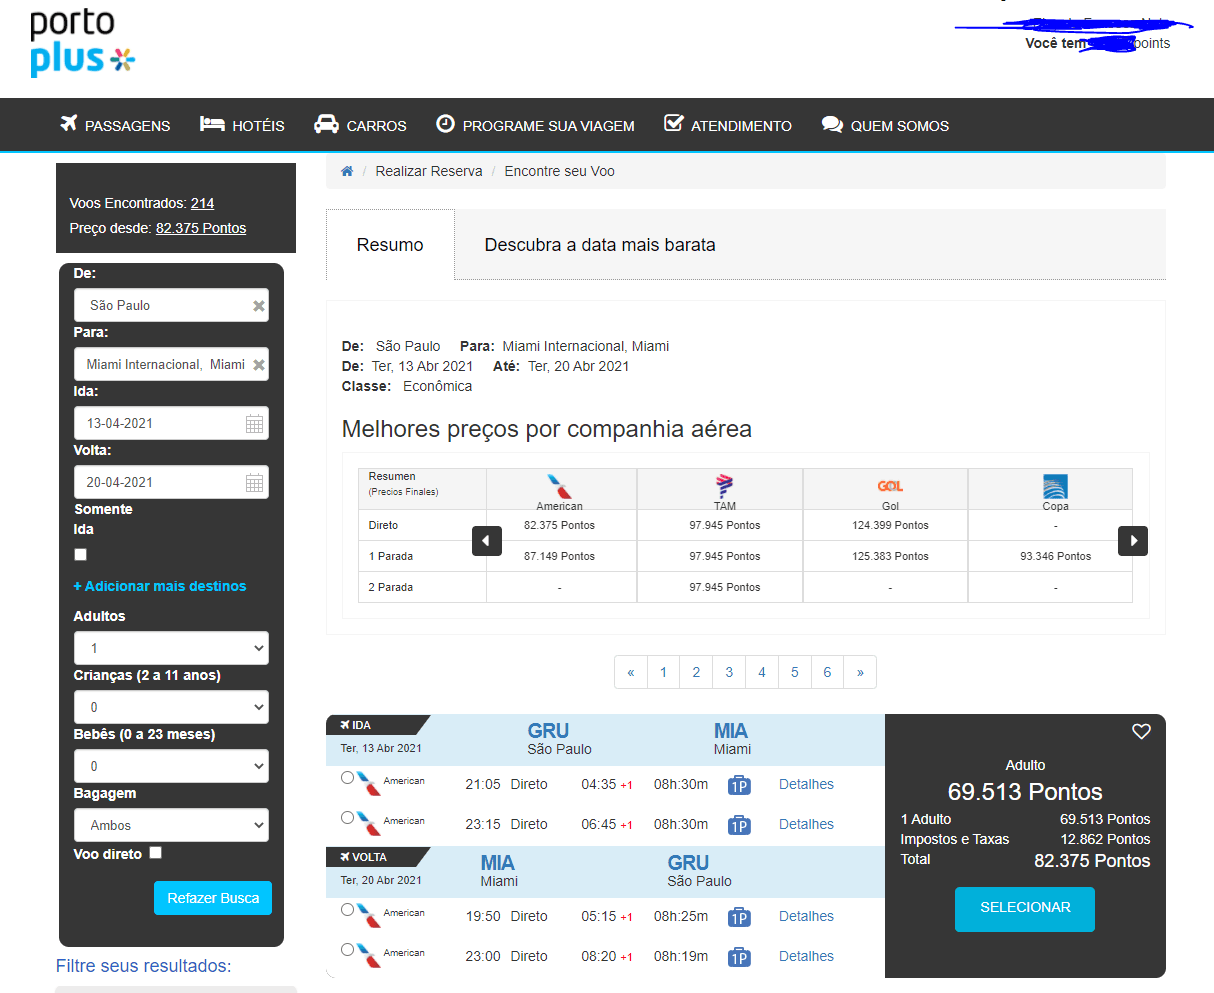Open the HOTÉIS menu item
The width and height of the screenshot is (1214, 993).
(242, 126)
